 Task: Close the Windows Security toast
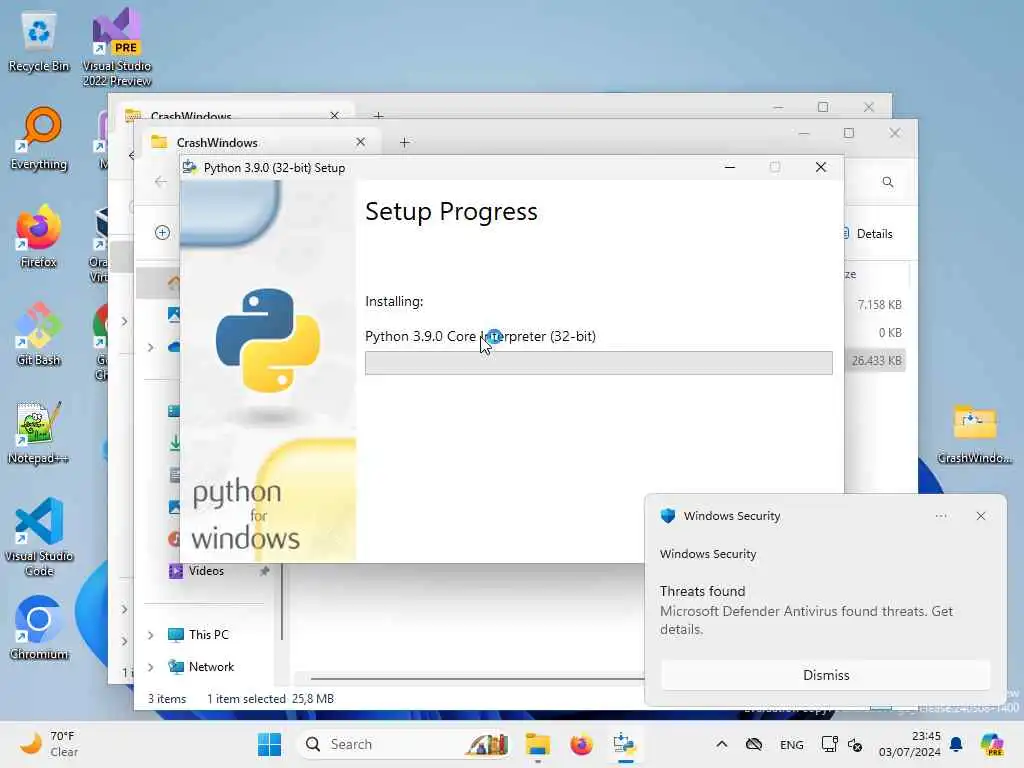tap(981, 516)
